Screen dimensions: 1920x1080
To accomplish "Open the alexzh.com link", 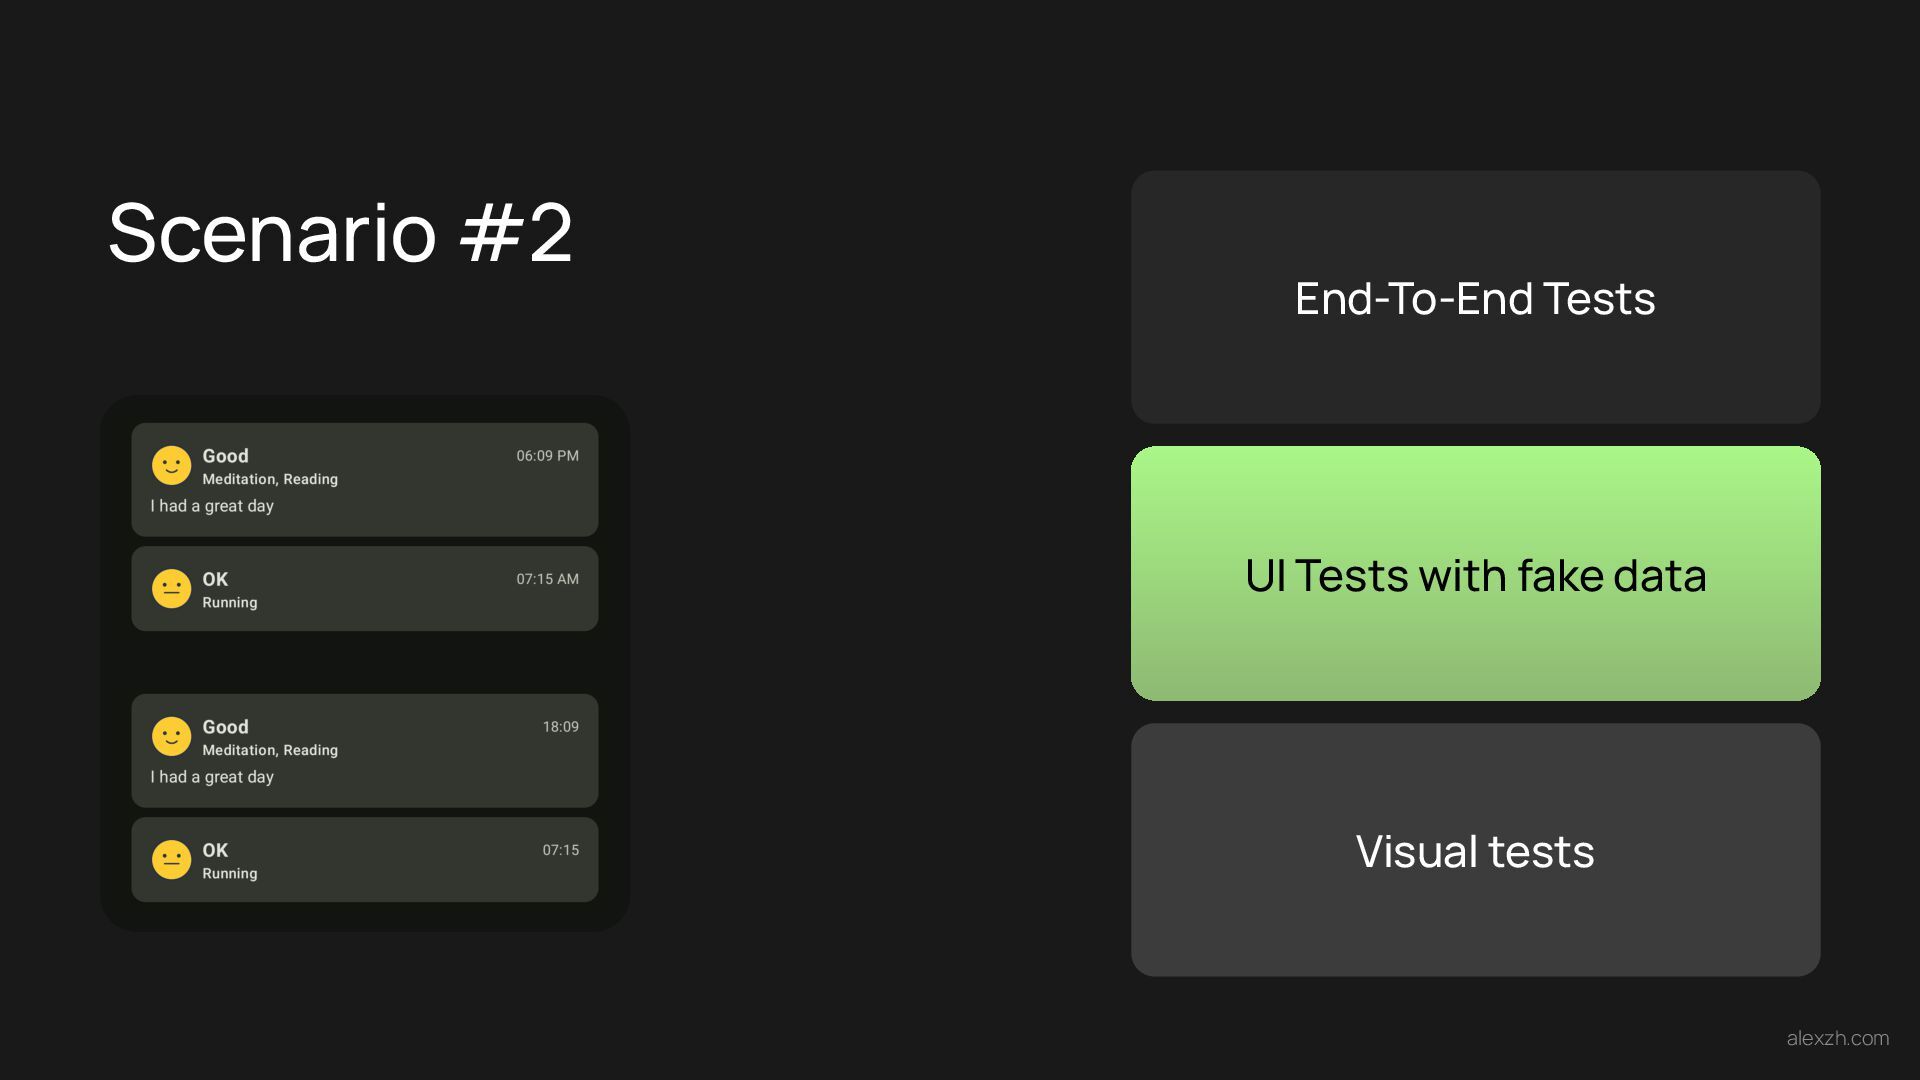I will point(1837,1038).
